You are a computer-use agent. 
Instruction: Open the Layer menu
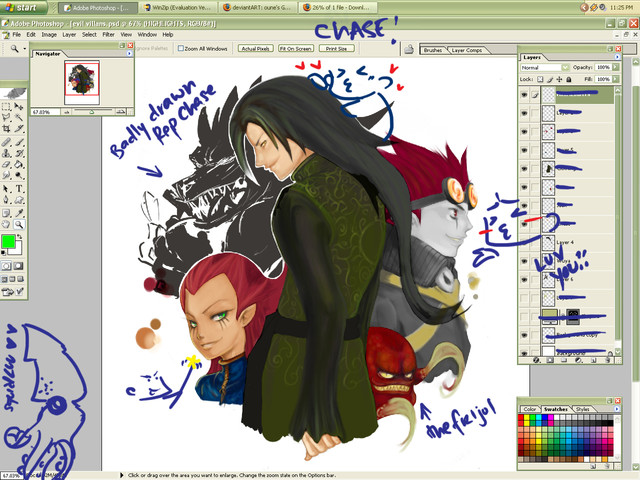(x=69, y=35)
